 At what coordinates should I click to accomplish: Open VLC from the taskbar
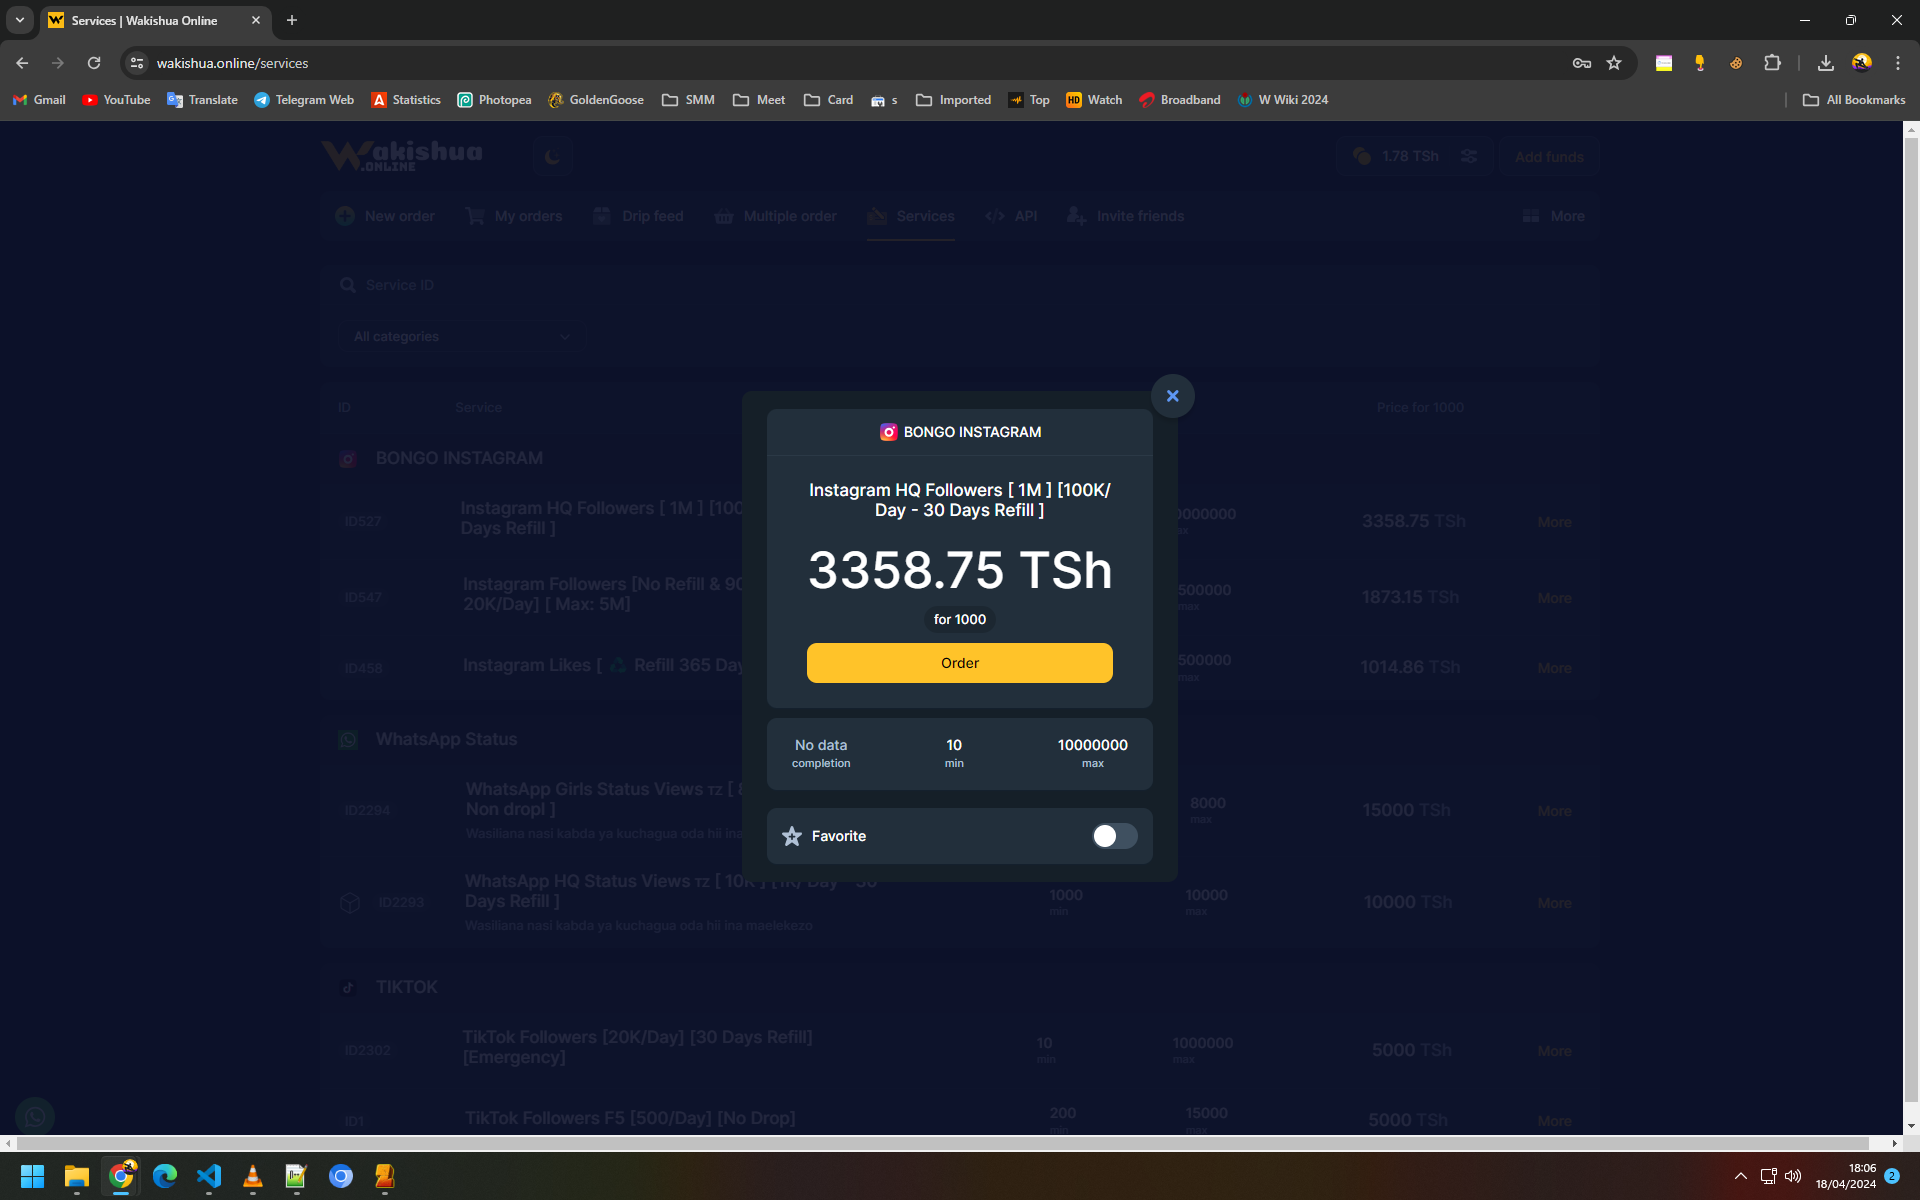coord(253,1176)
